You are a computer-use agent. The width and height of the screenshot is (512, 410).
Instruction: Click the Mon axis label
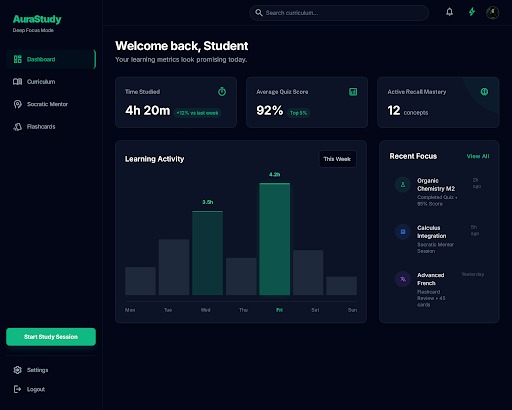[x=130, y=310]
